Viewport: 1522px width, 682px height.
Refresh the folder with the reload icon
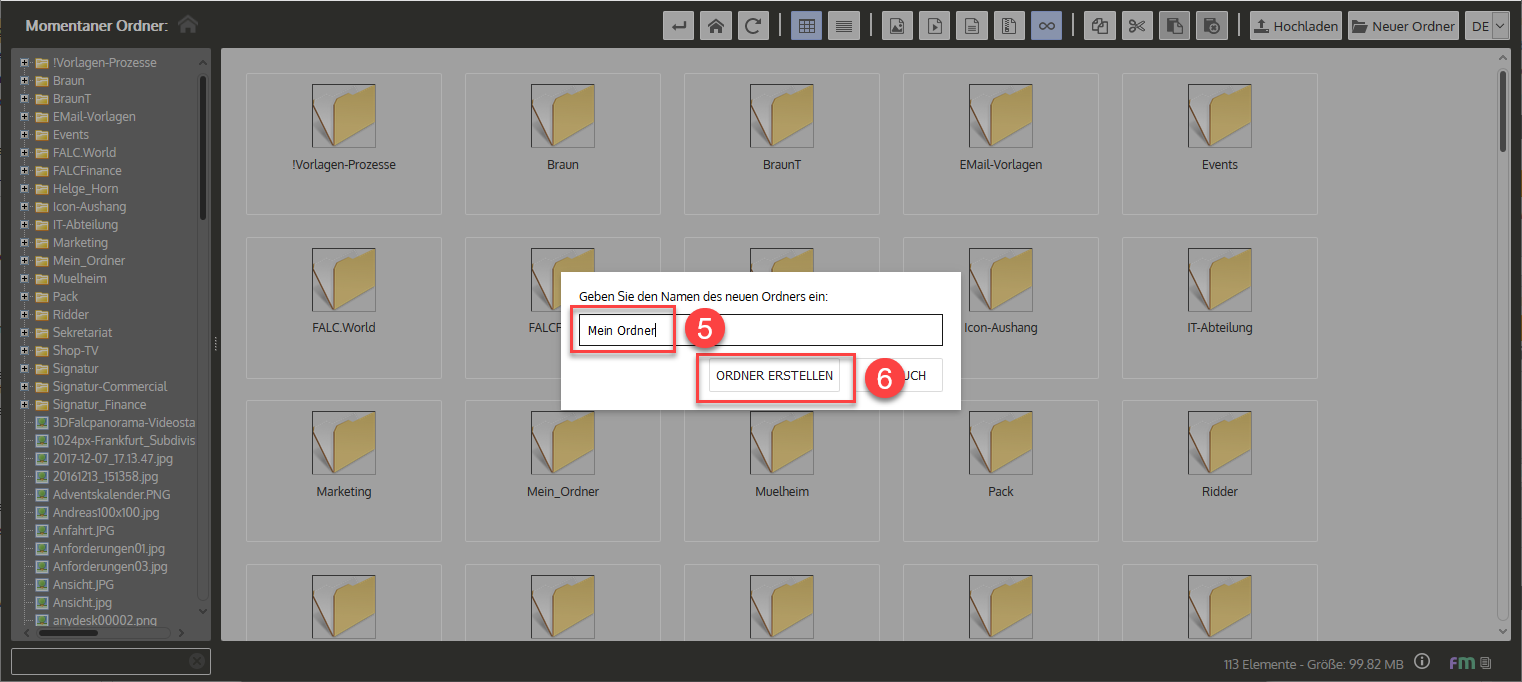pos(752,26)
